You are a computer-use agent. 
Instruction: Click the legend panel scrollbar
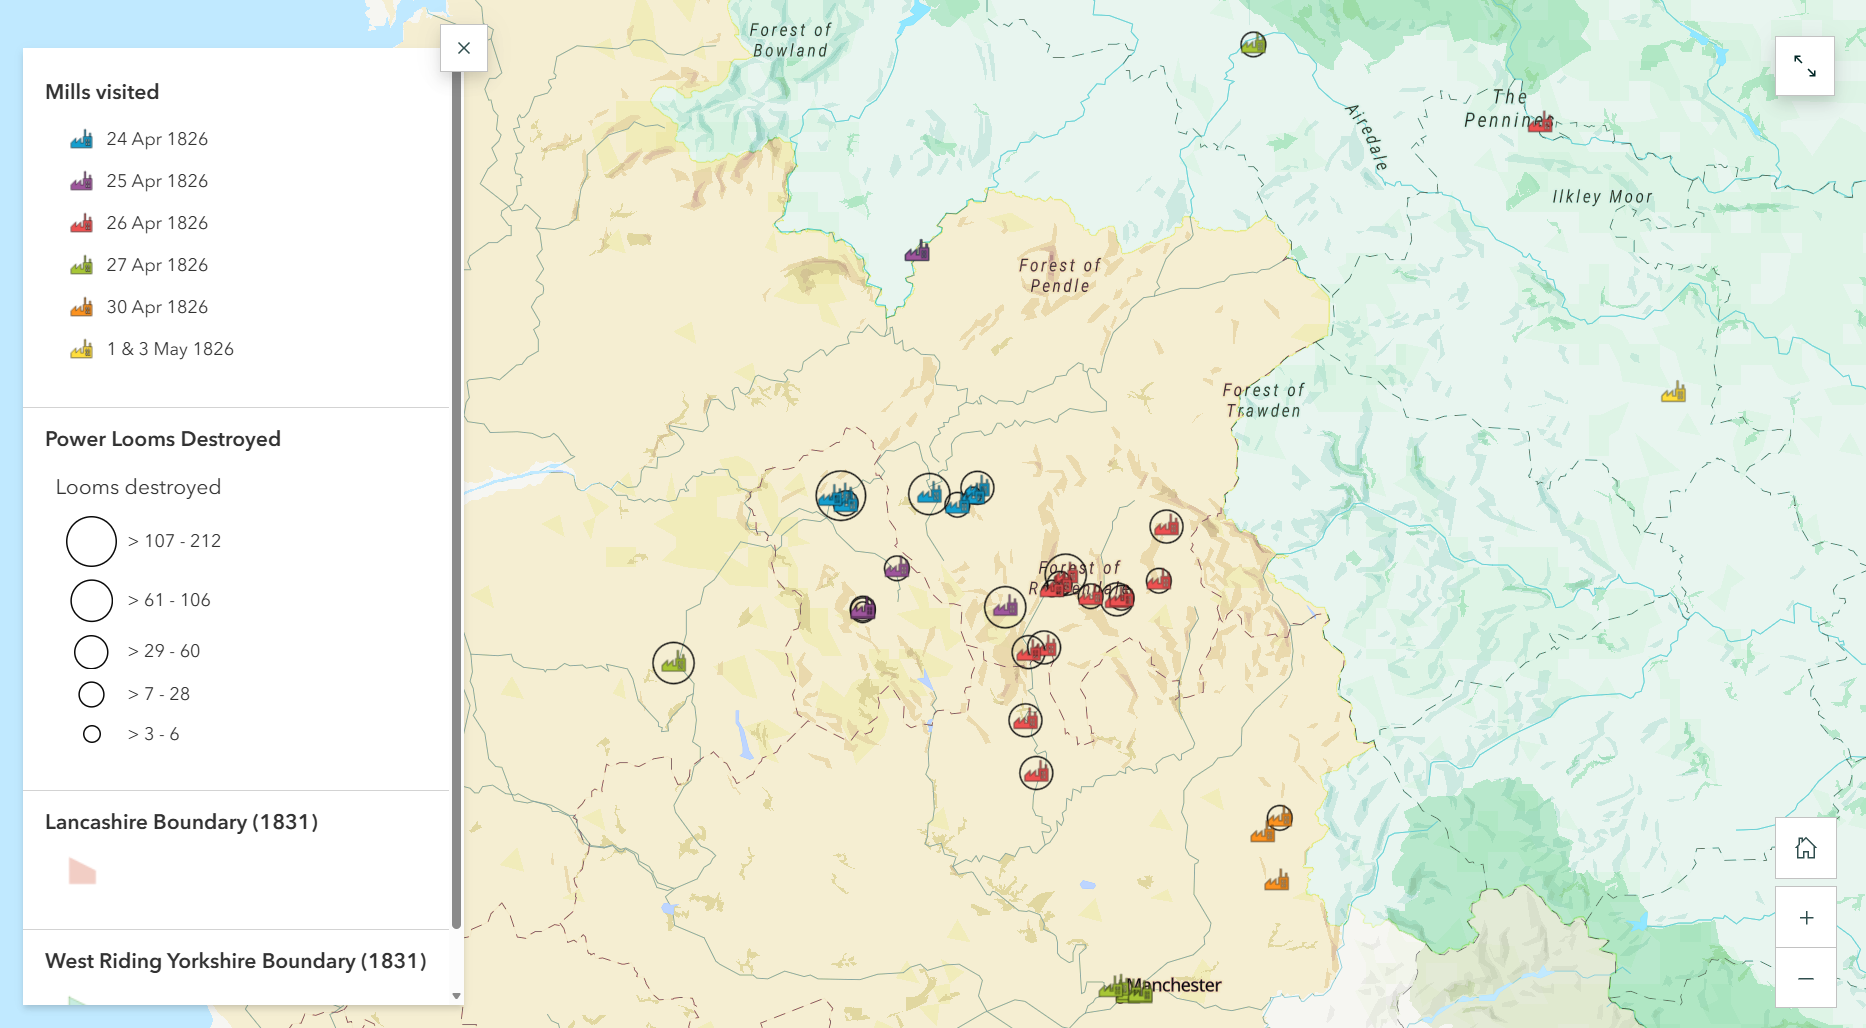(x=457, y=500)
